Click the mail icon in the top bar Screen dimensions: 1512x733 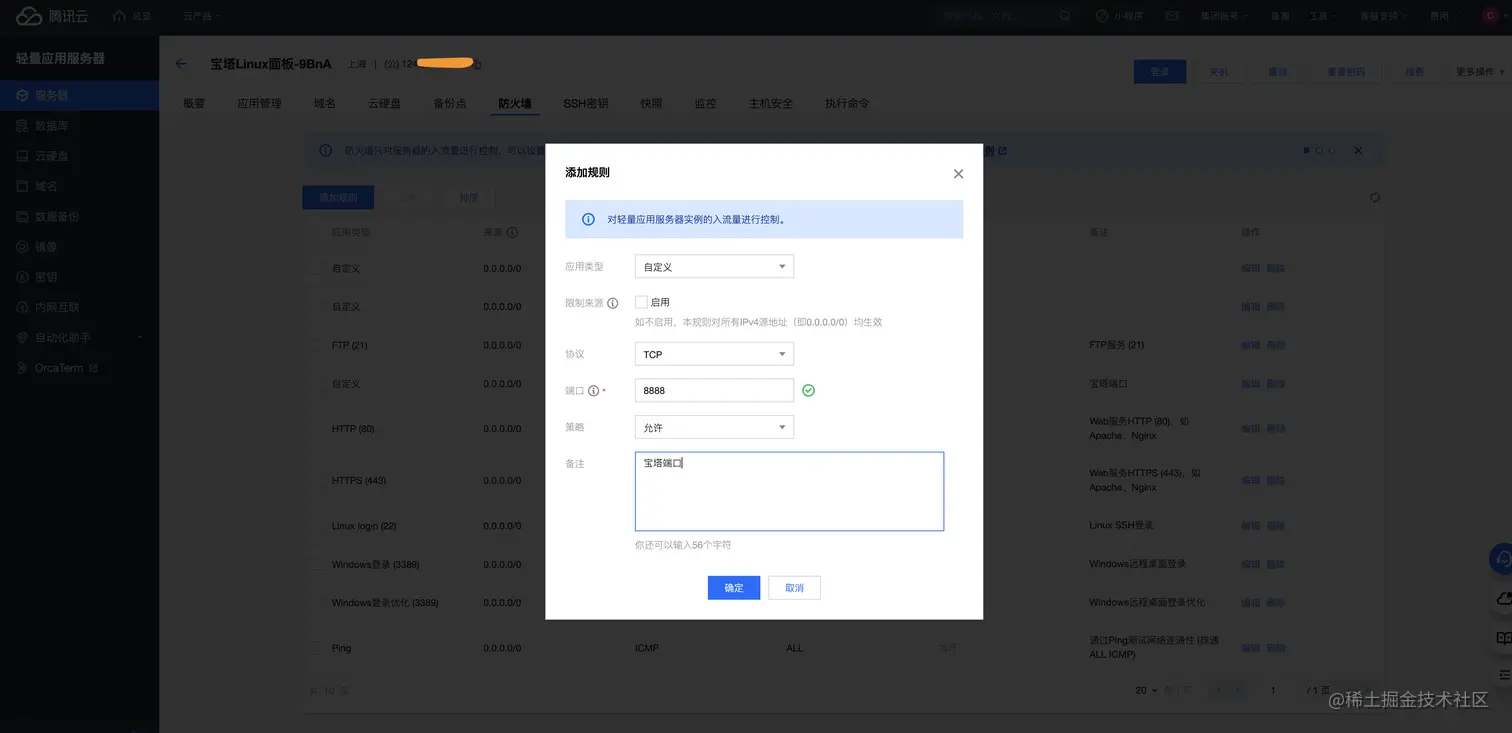pyautogui.click(x=1172, y=16)
